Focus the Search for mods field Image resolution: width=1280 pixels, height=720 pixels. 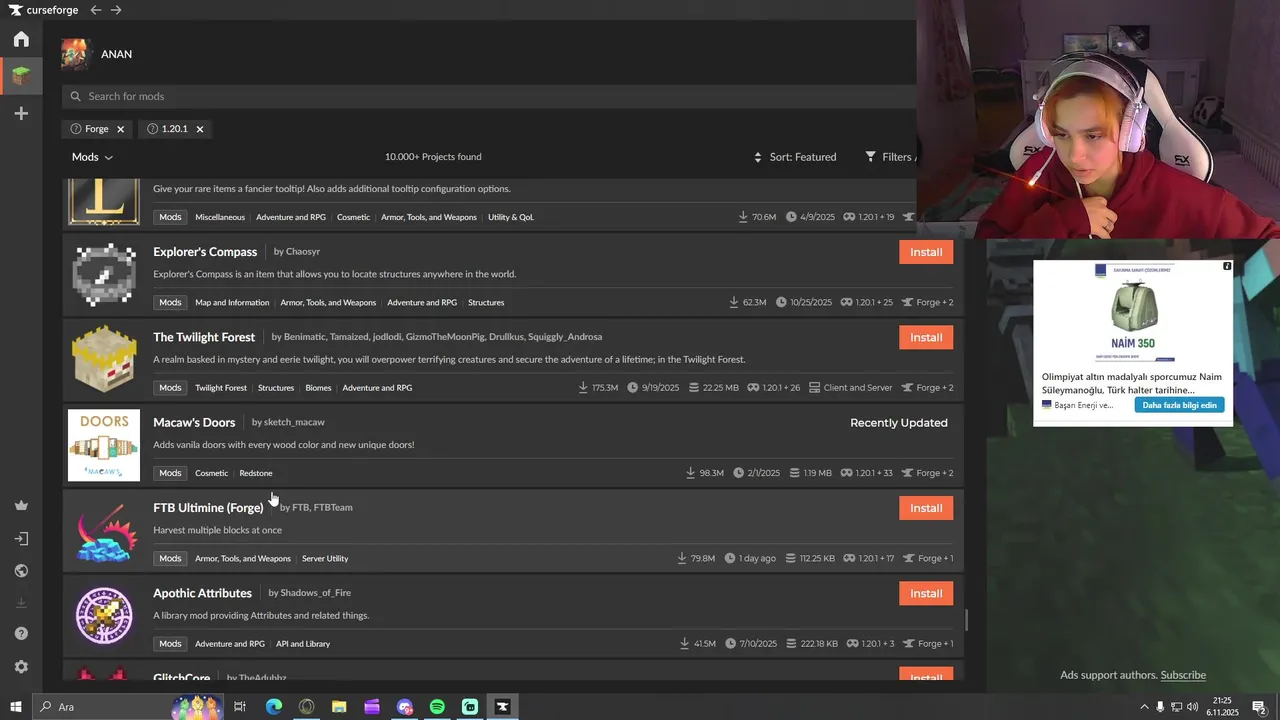(x=490, y=96)
